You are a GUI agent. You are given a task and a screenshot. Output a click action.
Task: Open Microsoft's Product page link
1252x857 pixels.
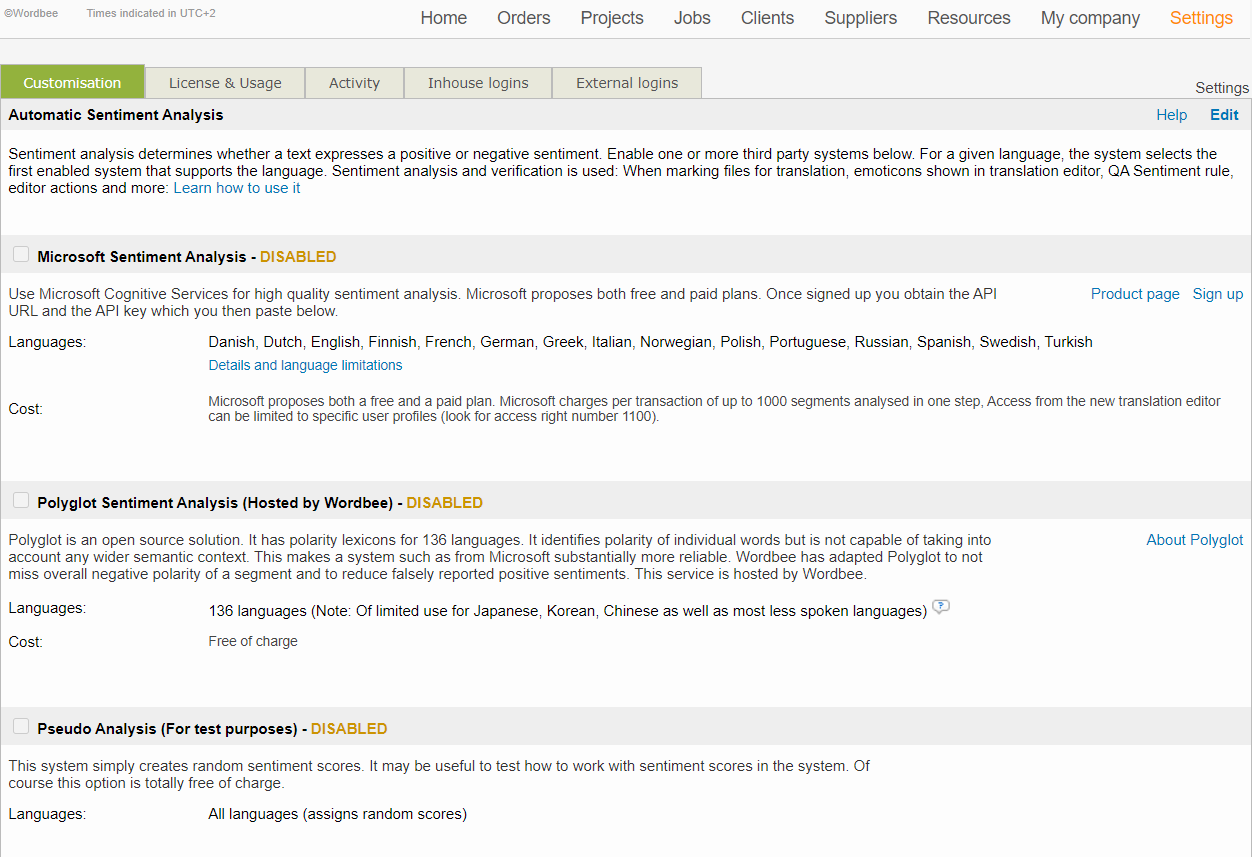click(1135, 293)
